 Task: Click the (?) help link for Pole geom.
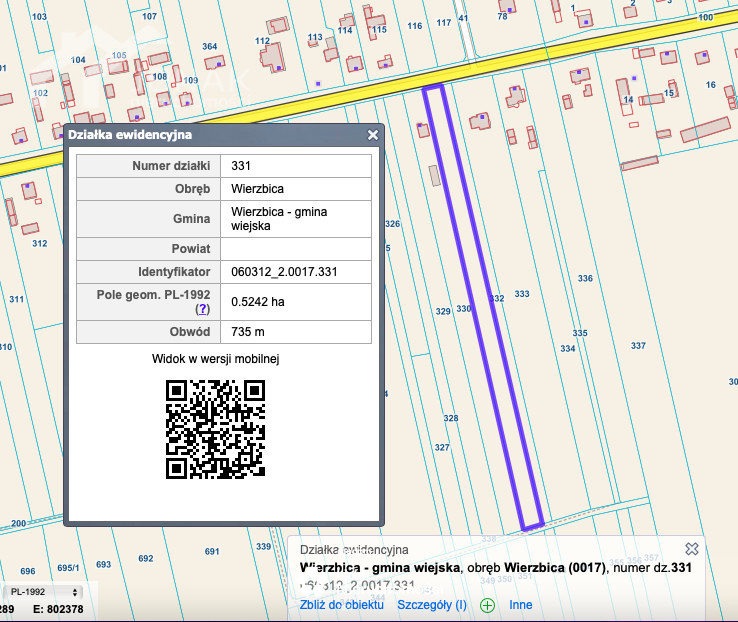pos(203,310)
